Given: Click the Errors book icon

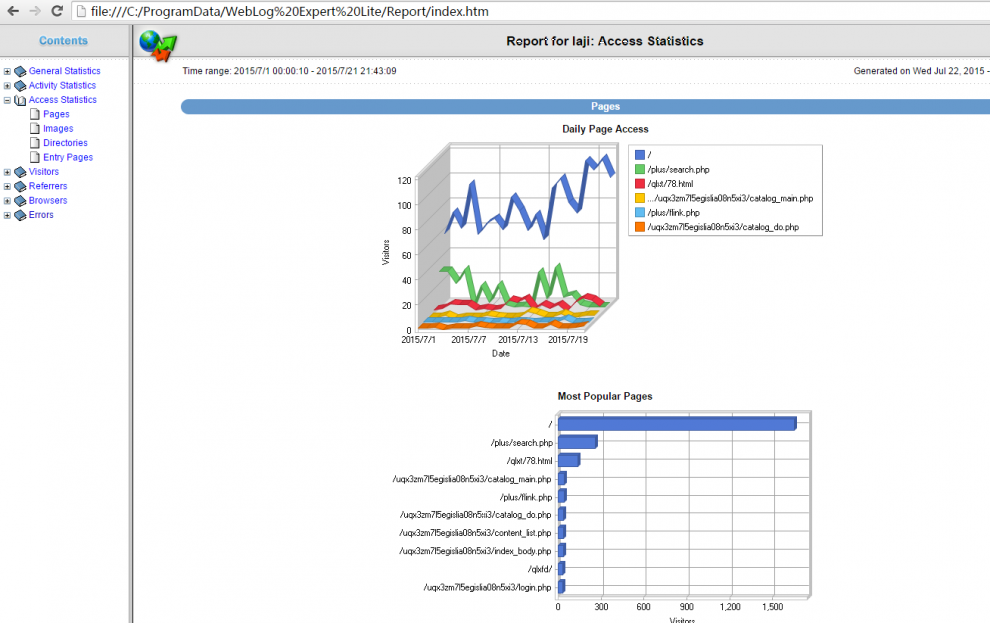Looking at the screenshot, I should [20, 215].
